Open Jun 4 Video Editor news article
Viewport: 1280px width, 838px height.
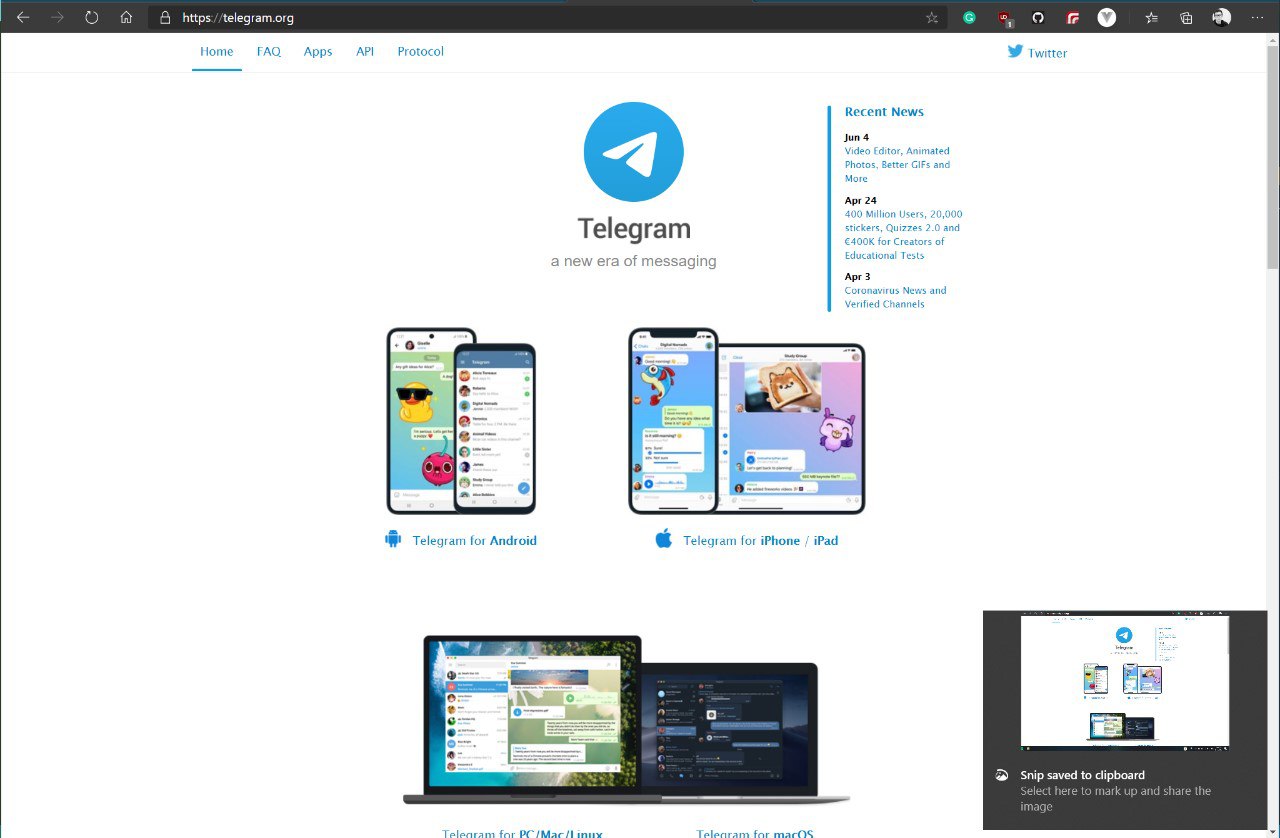point(898,165)
